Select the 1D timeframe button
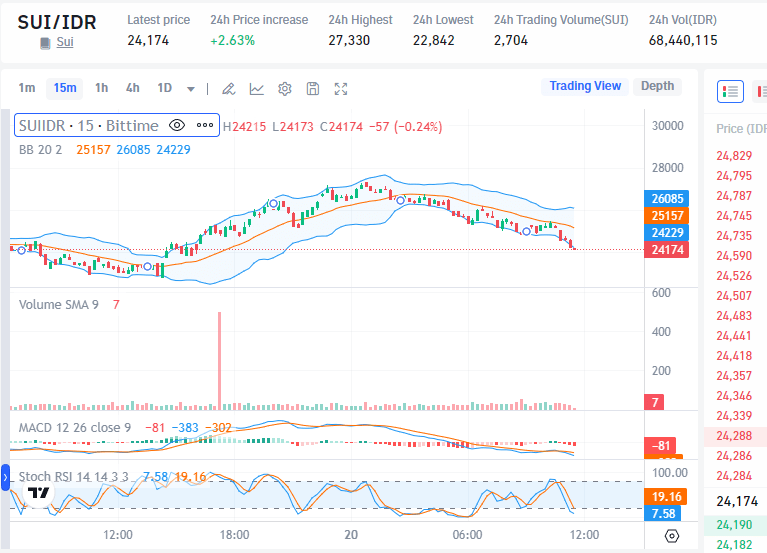The height and width of the screenshot is (553, 767). pos(164,88)
